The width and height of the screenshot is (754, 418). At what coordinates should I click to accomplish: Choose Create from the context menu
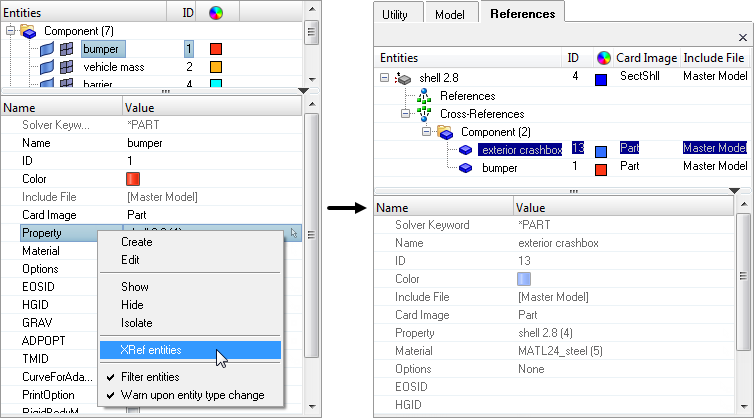click(x=190, y=242)
